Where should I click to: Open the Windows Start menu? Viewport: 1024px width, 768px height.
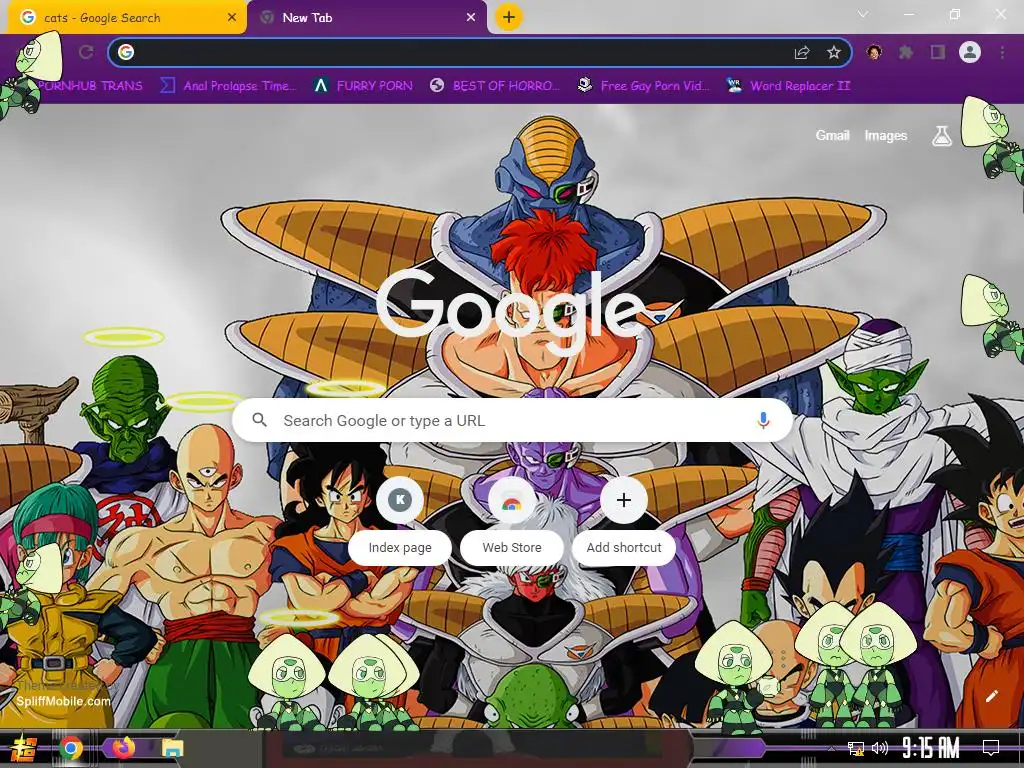(x=23, y=747)
